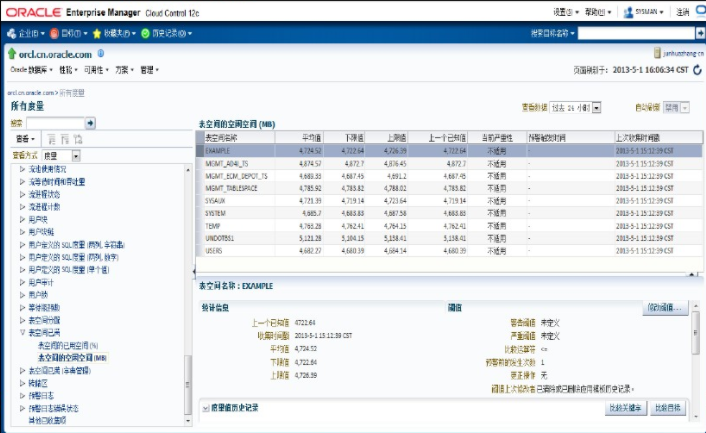This screenshot has height=433, width=706.
Task: Click the junhuazhang-cn host link
Action: (x=683, y=54)
